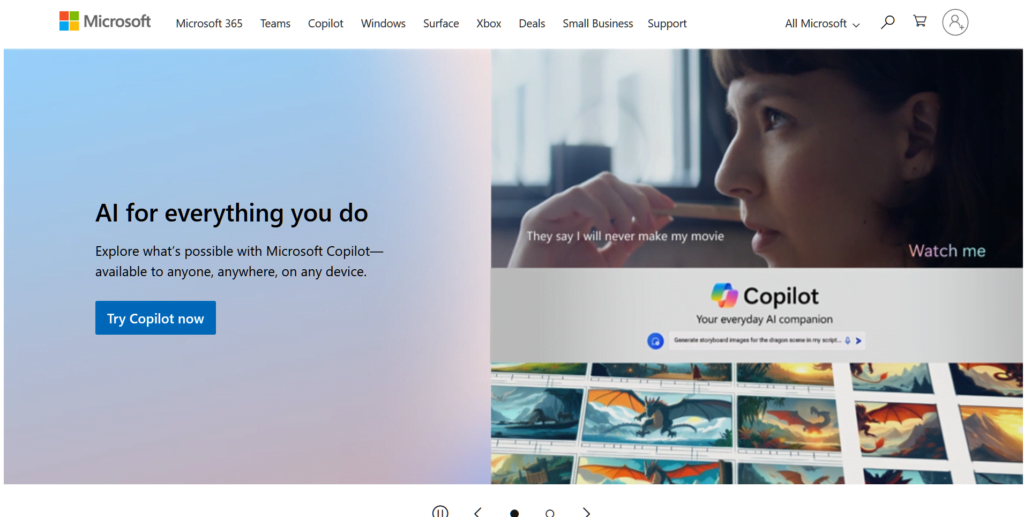This screenshot has width=1024, height=517.
Task: Expand the All Microsoft menu
Action: [x=822, y=24]
